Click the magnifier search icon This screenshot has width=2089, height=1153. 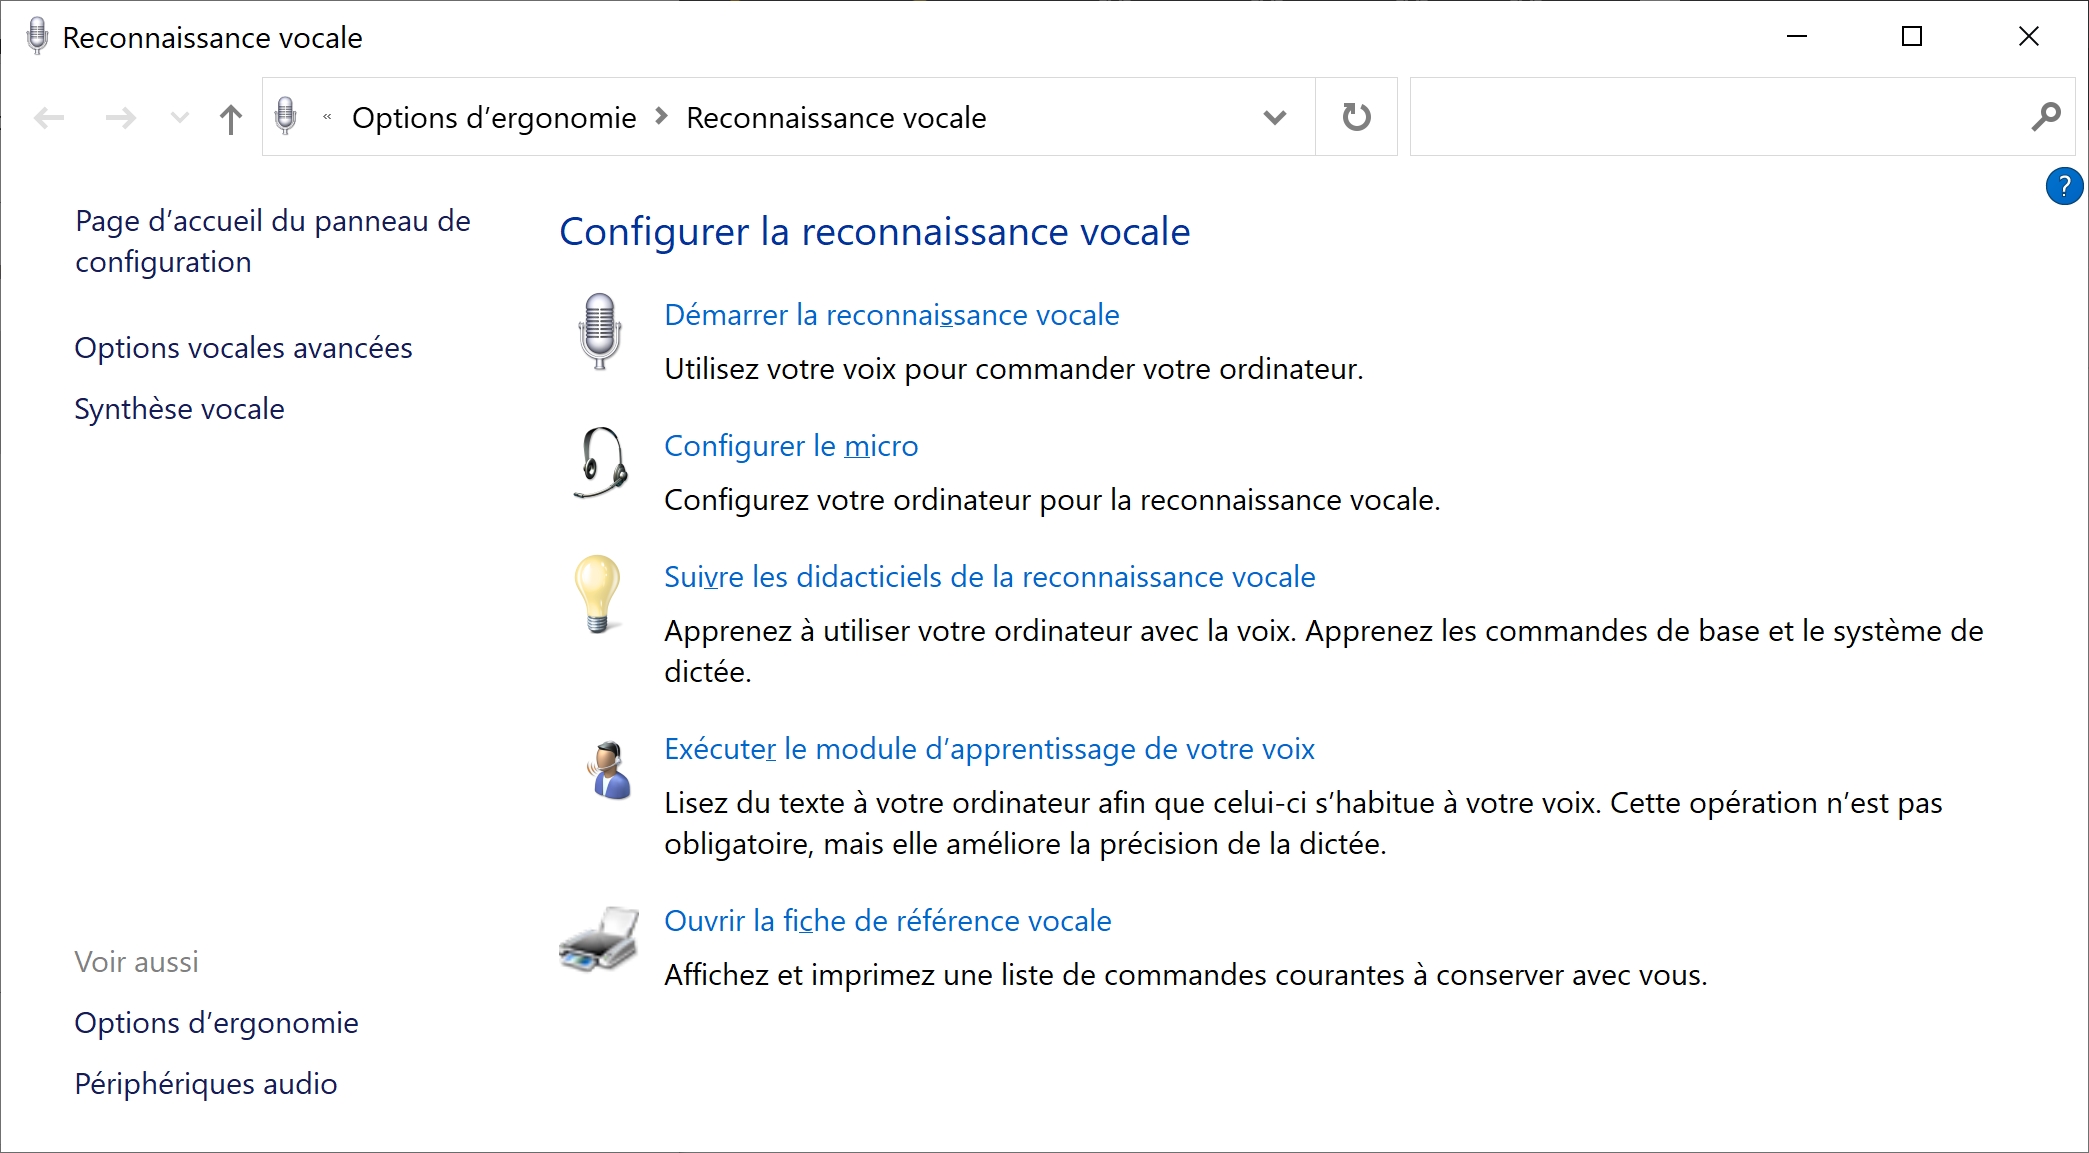click(2046, 117)
